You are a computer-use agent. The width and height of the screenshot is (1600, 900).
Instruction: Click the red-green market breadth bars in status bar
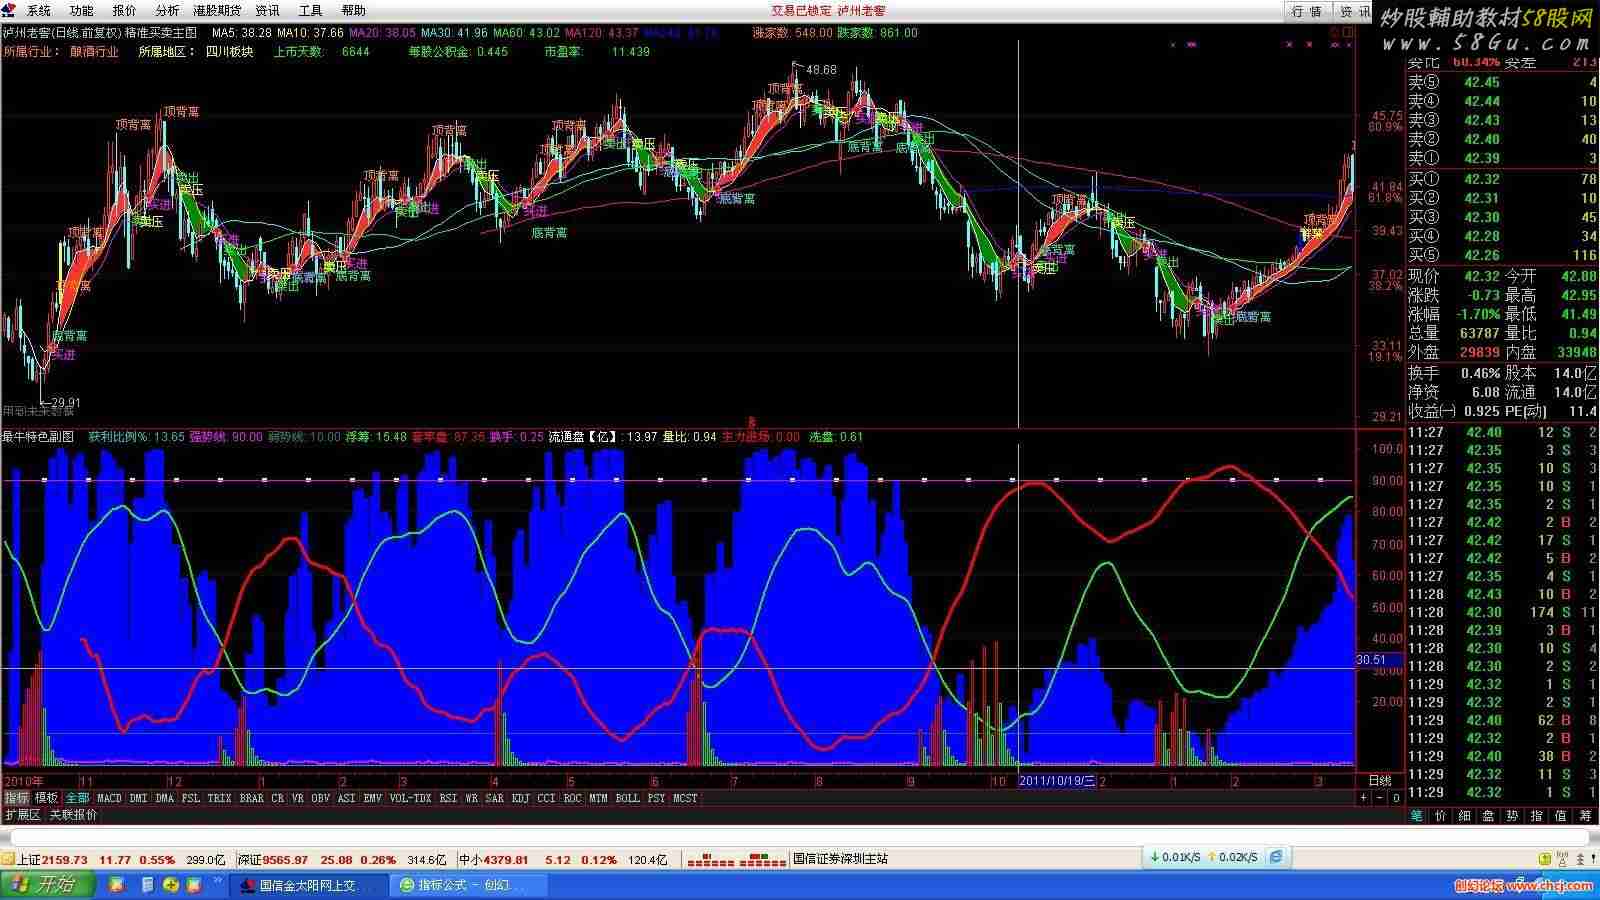tap(738, 859)
